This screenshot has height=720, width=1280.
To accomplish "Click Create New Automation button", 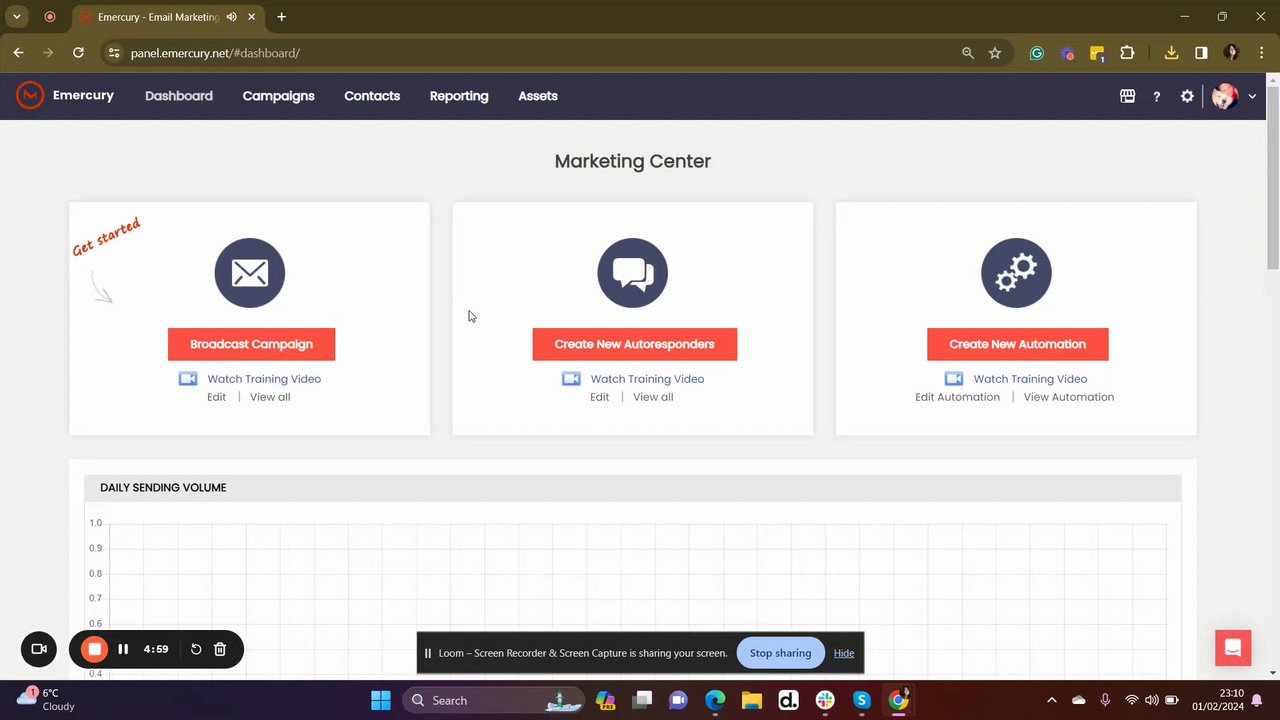I will pyautogui.click(x=1017, y=344).
